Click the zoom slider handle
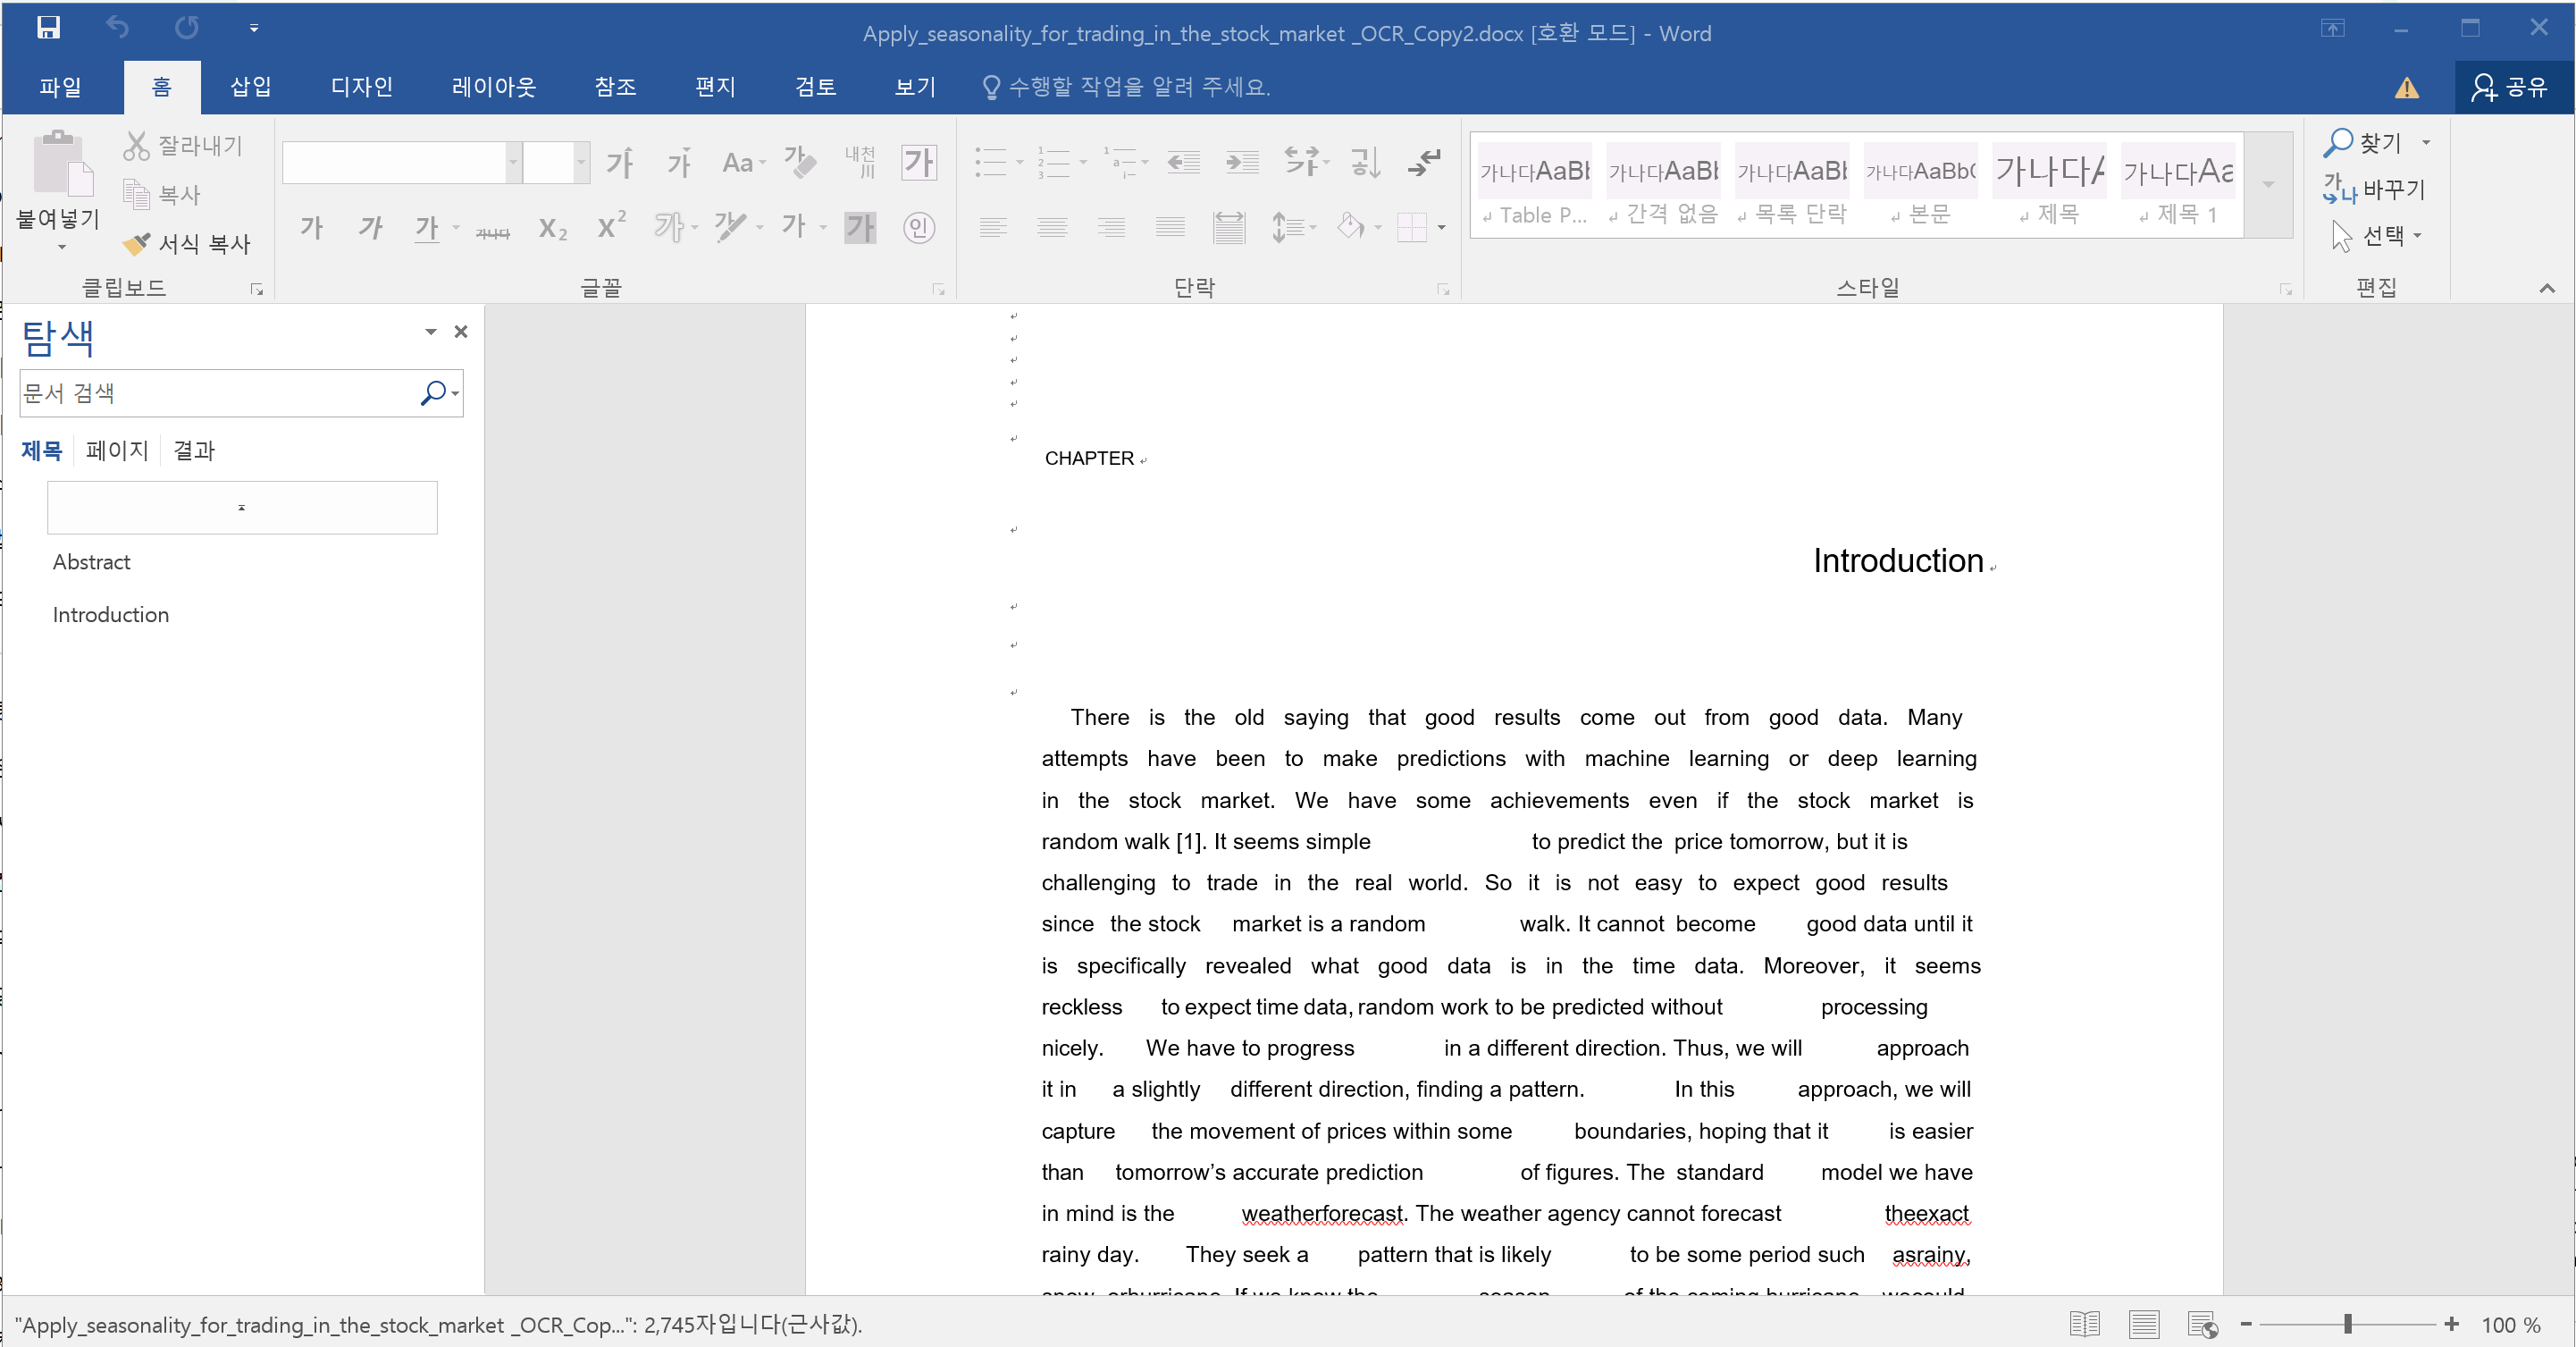The image size is (2576, 1347). coord(2347,1324)
